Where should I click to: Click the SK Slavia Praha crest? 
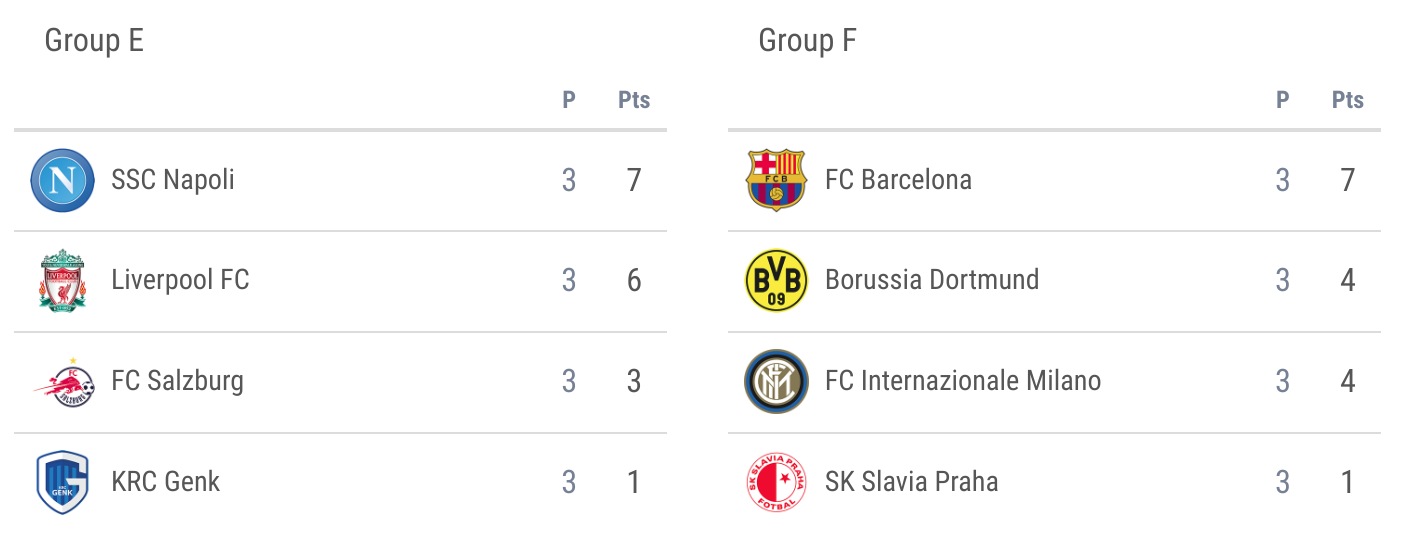tap(776, 482)
